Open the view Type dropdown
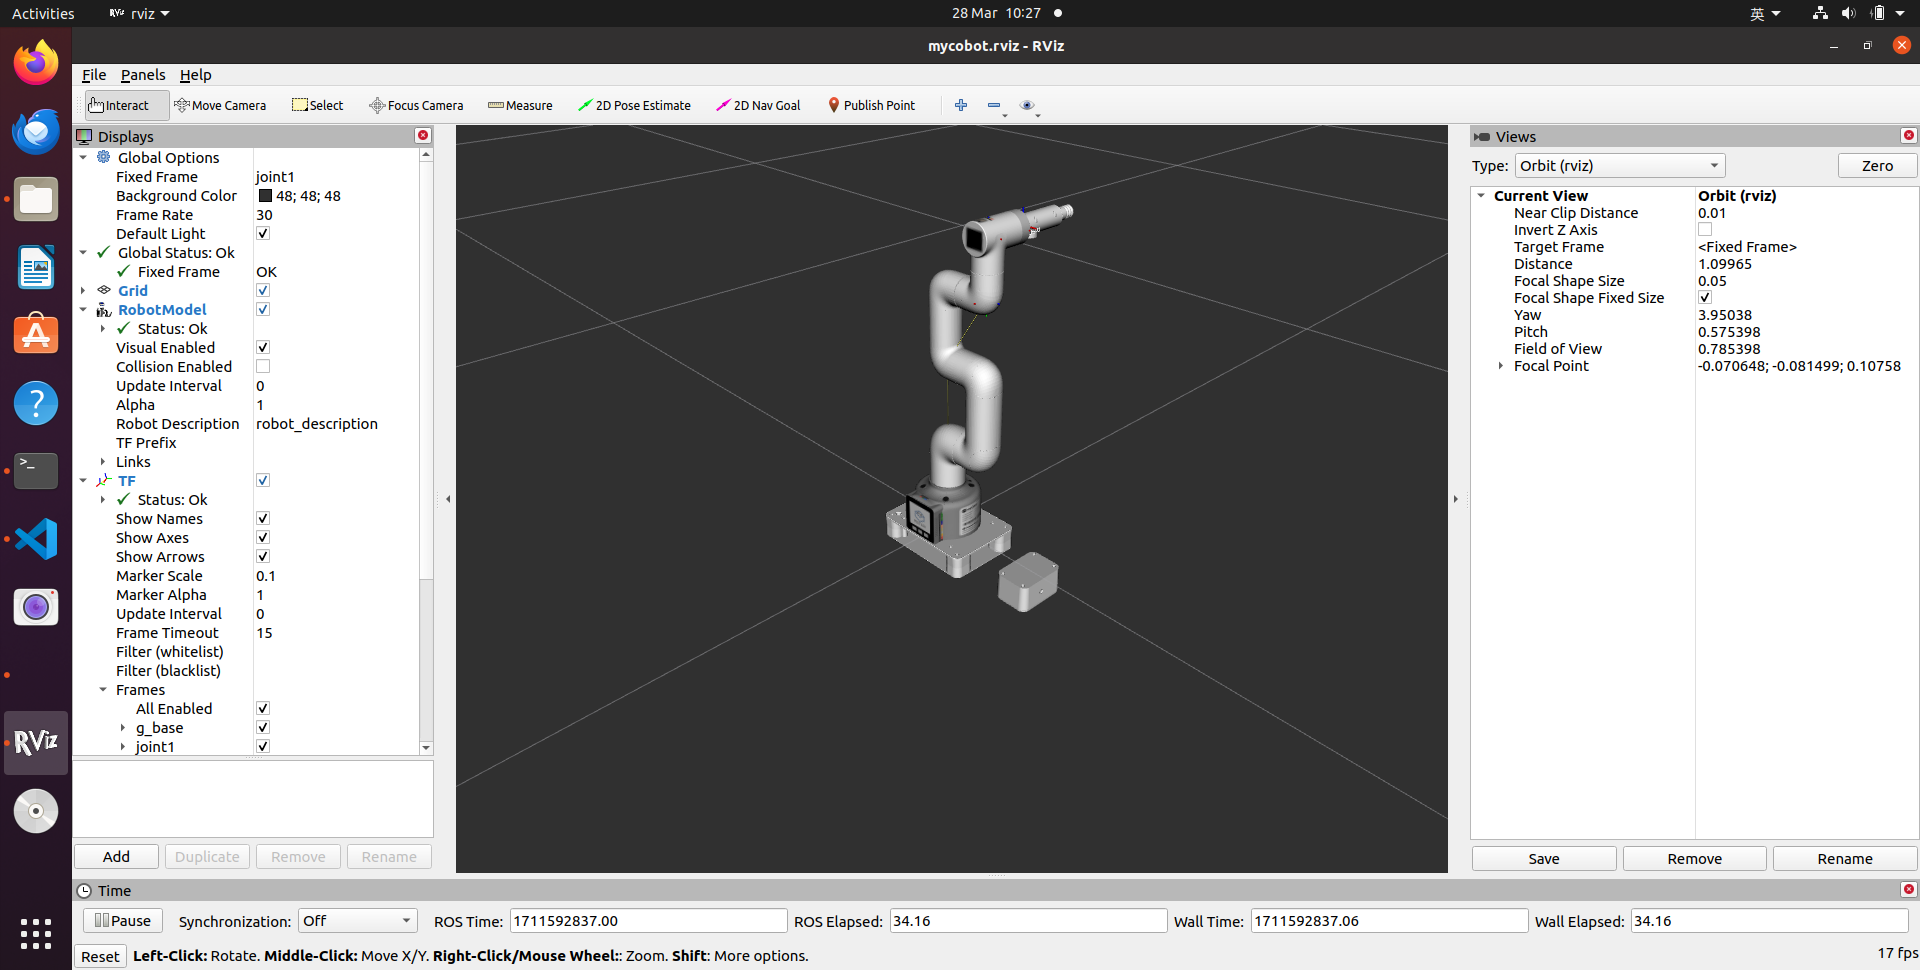Viewport: 1920px width, 970px height. pos(1620,166)
